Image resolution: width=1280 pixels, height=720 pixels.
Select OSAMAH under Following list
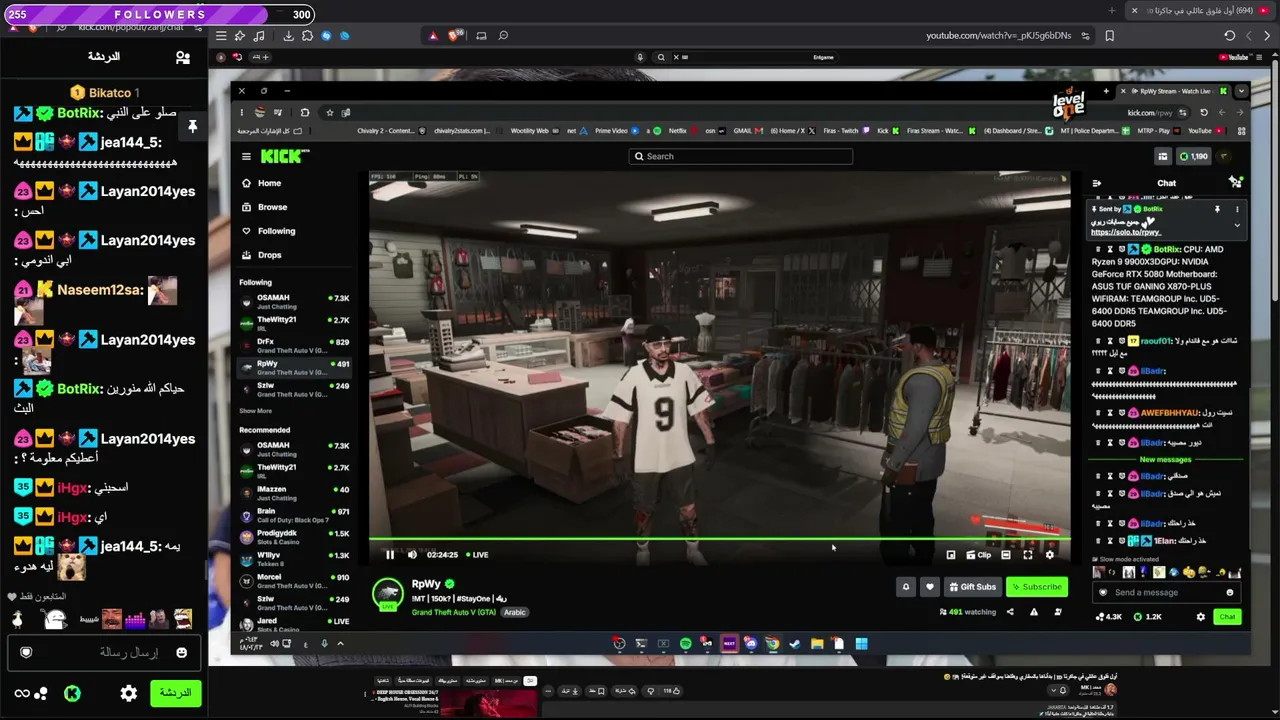point(295,301)
